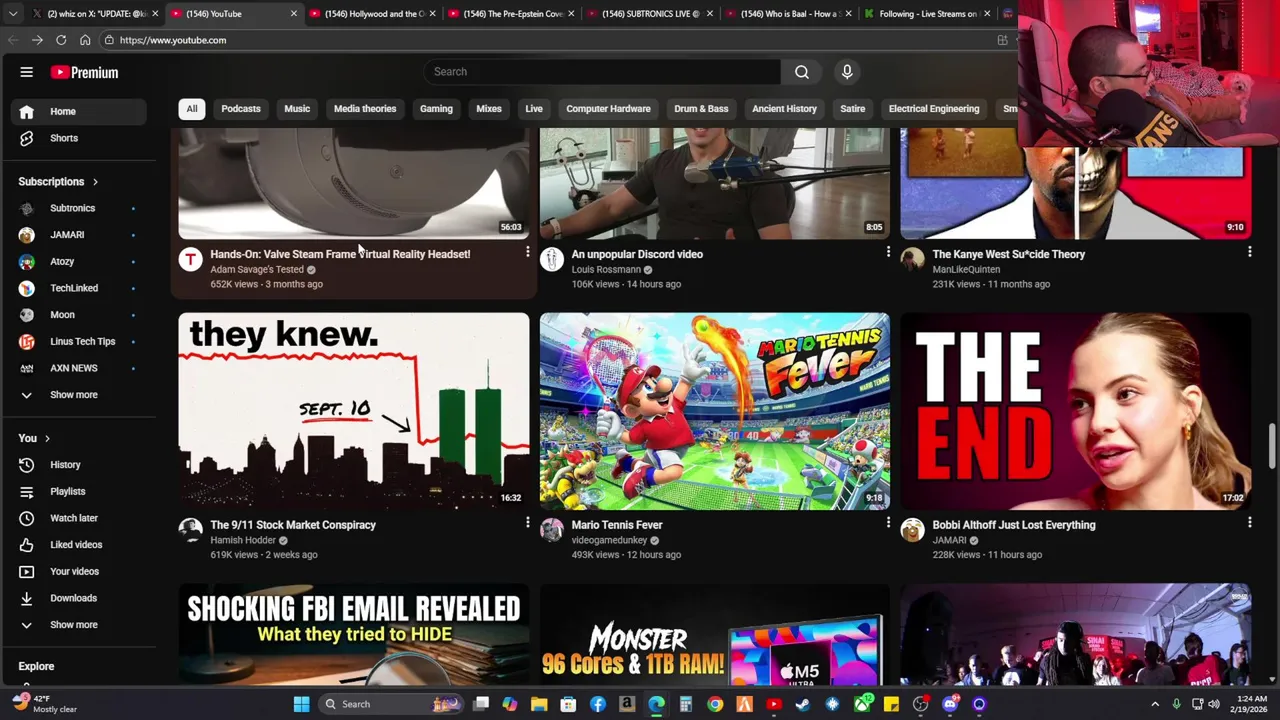
Task: Go to Home in the sidebar
Action: (80, 111)
